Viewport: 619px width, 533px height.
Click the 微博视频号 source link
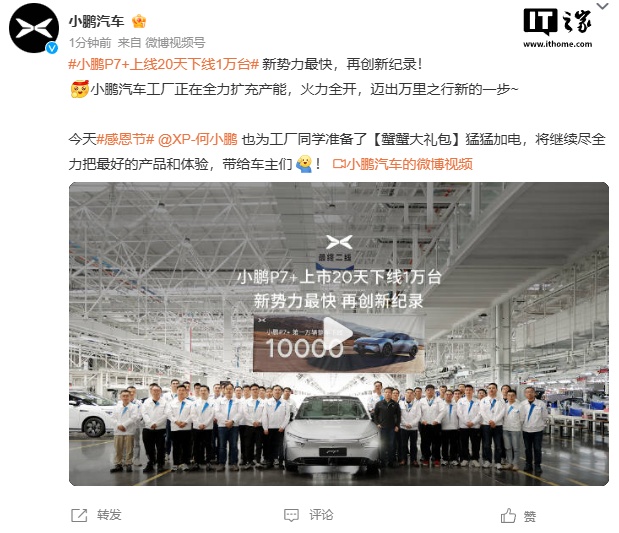pos(175,43)
